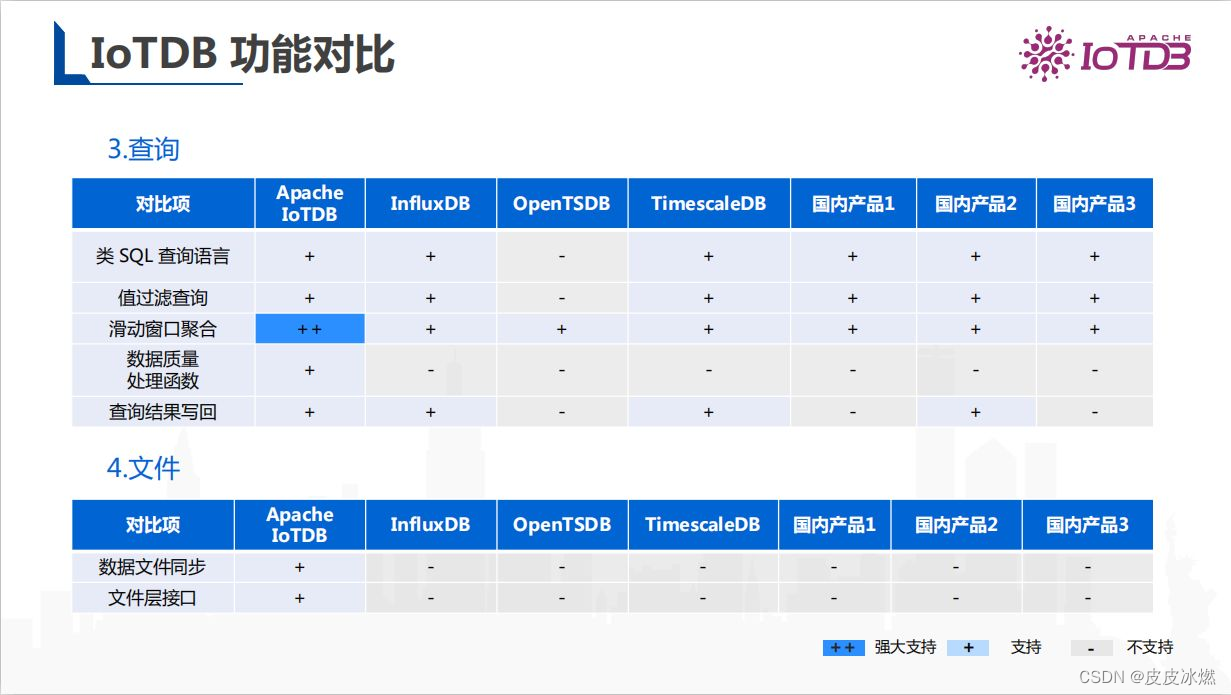
Task: Click 'TimescaleDB' header in query table
Action: pos(709,204)
